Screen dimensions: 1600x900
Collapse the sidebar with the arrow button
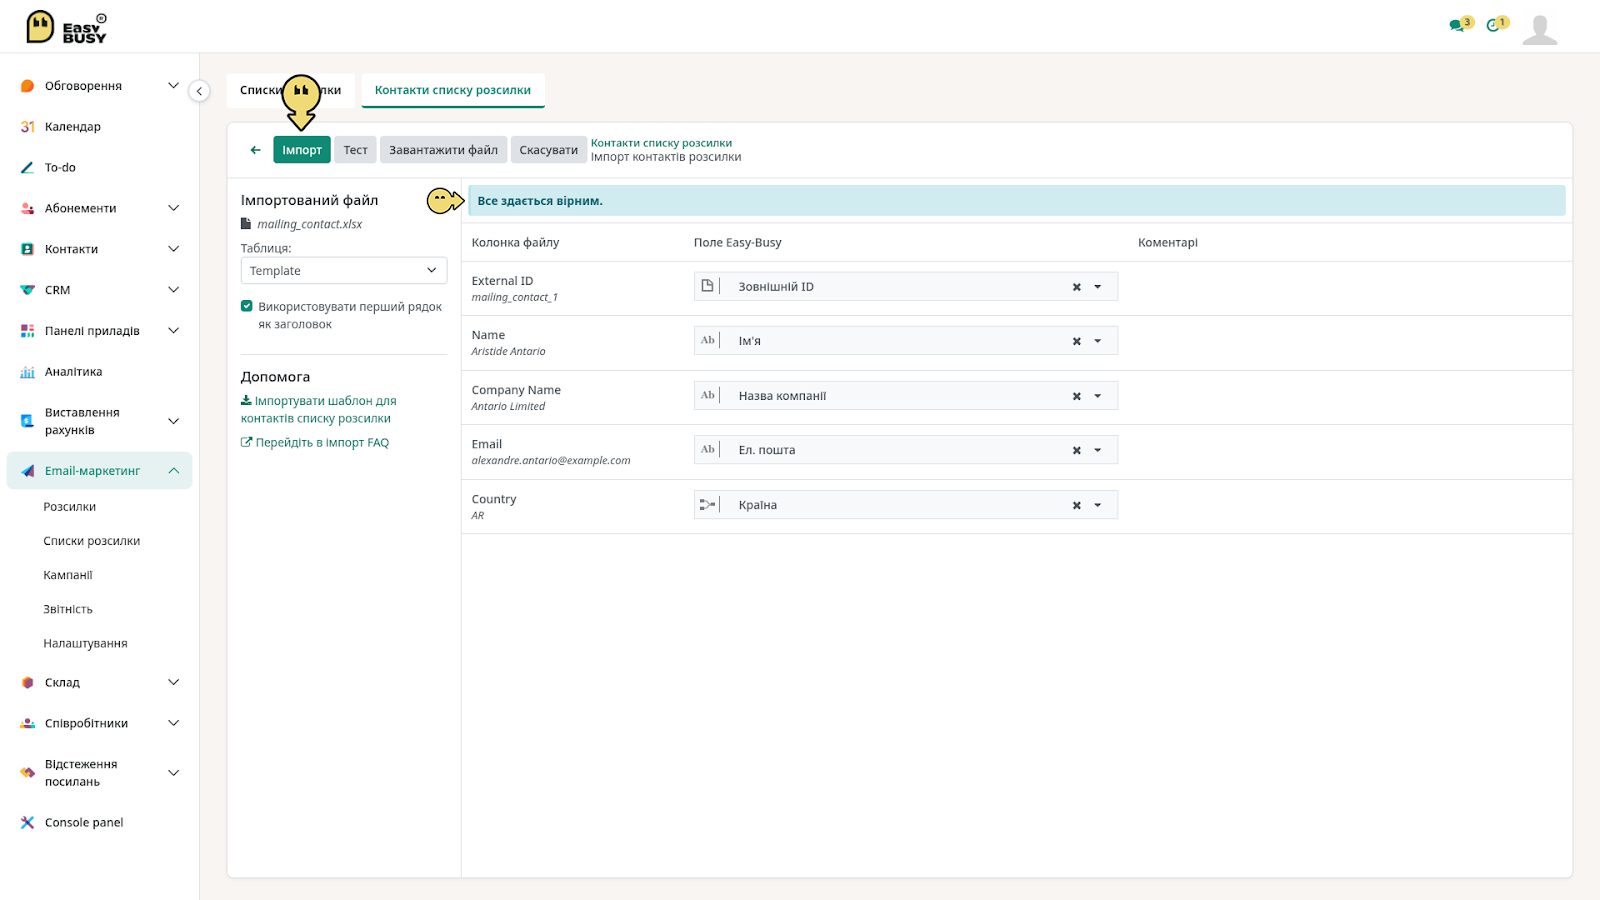(200, 91)
